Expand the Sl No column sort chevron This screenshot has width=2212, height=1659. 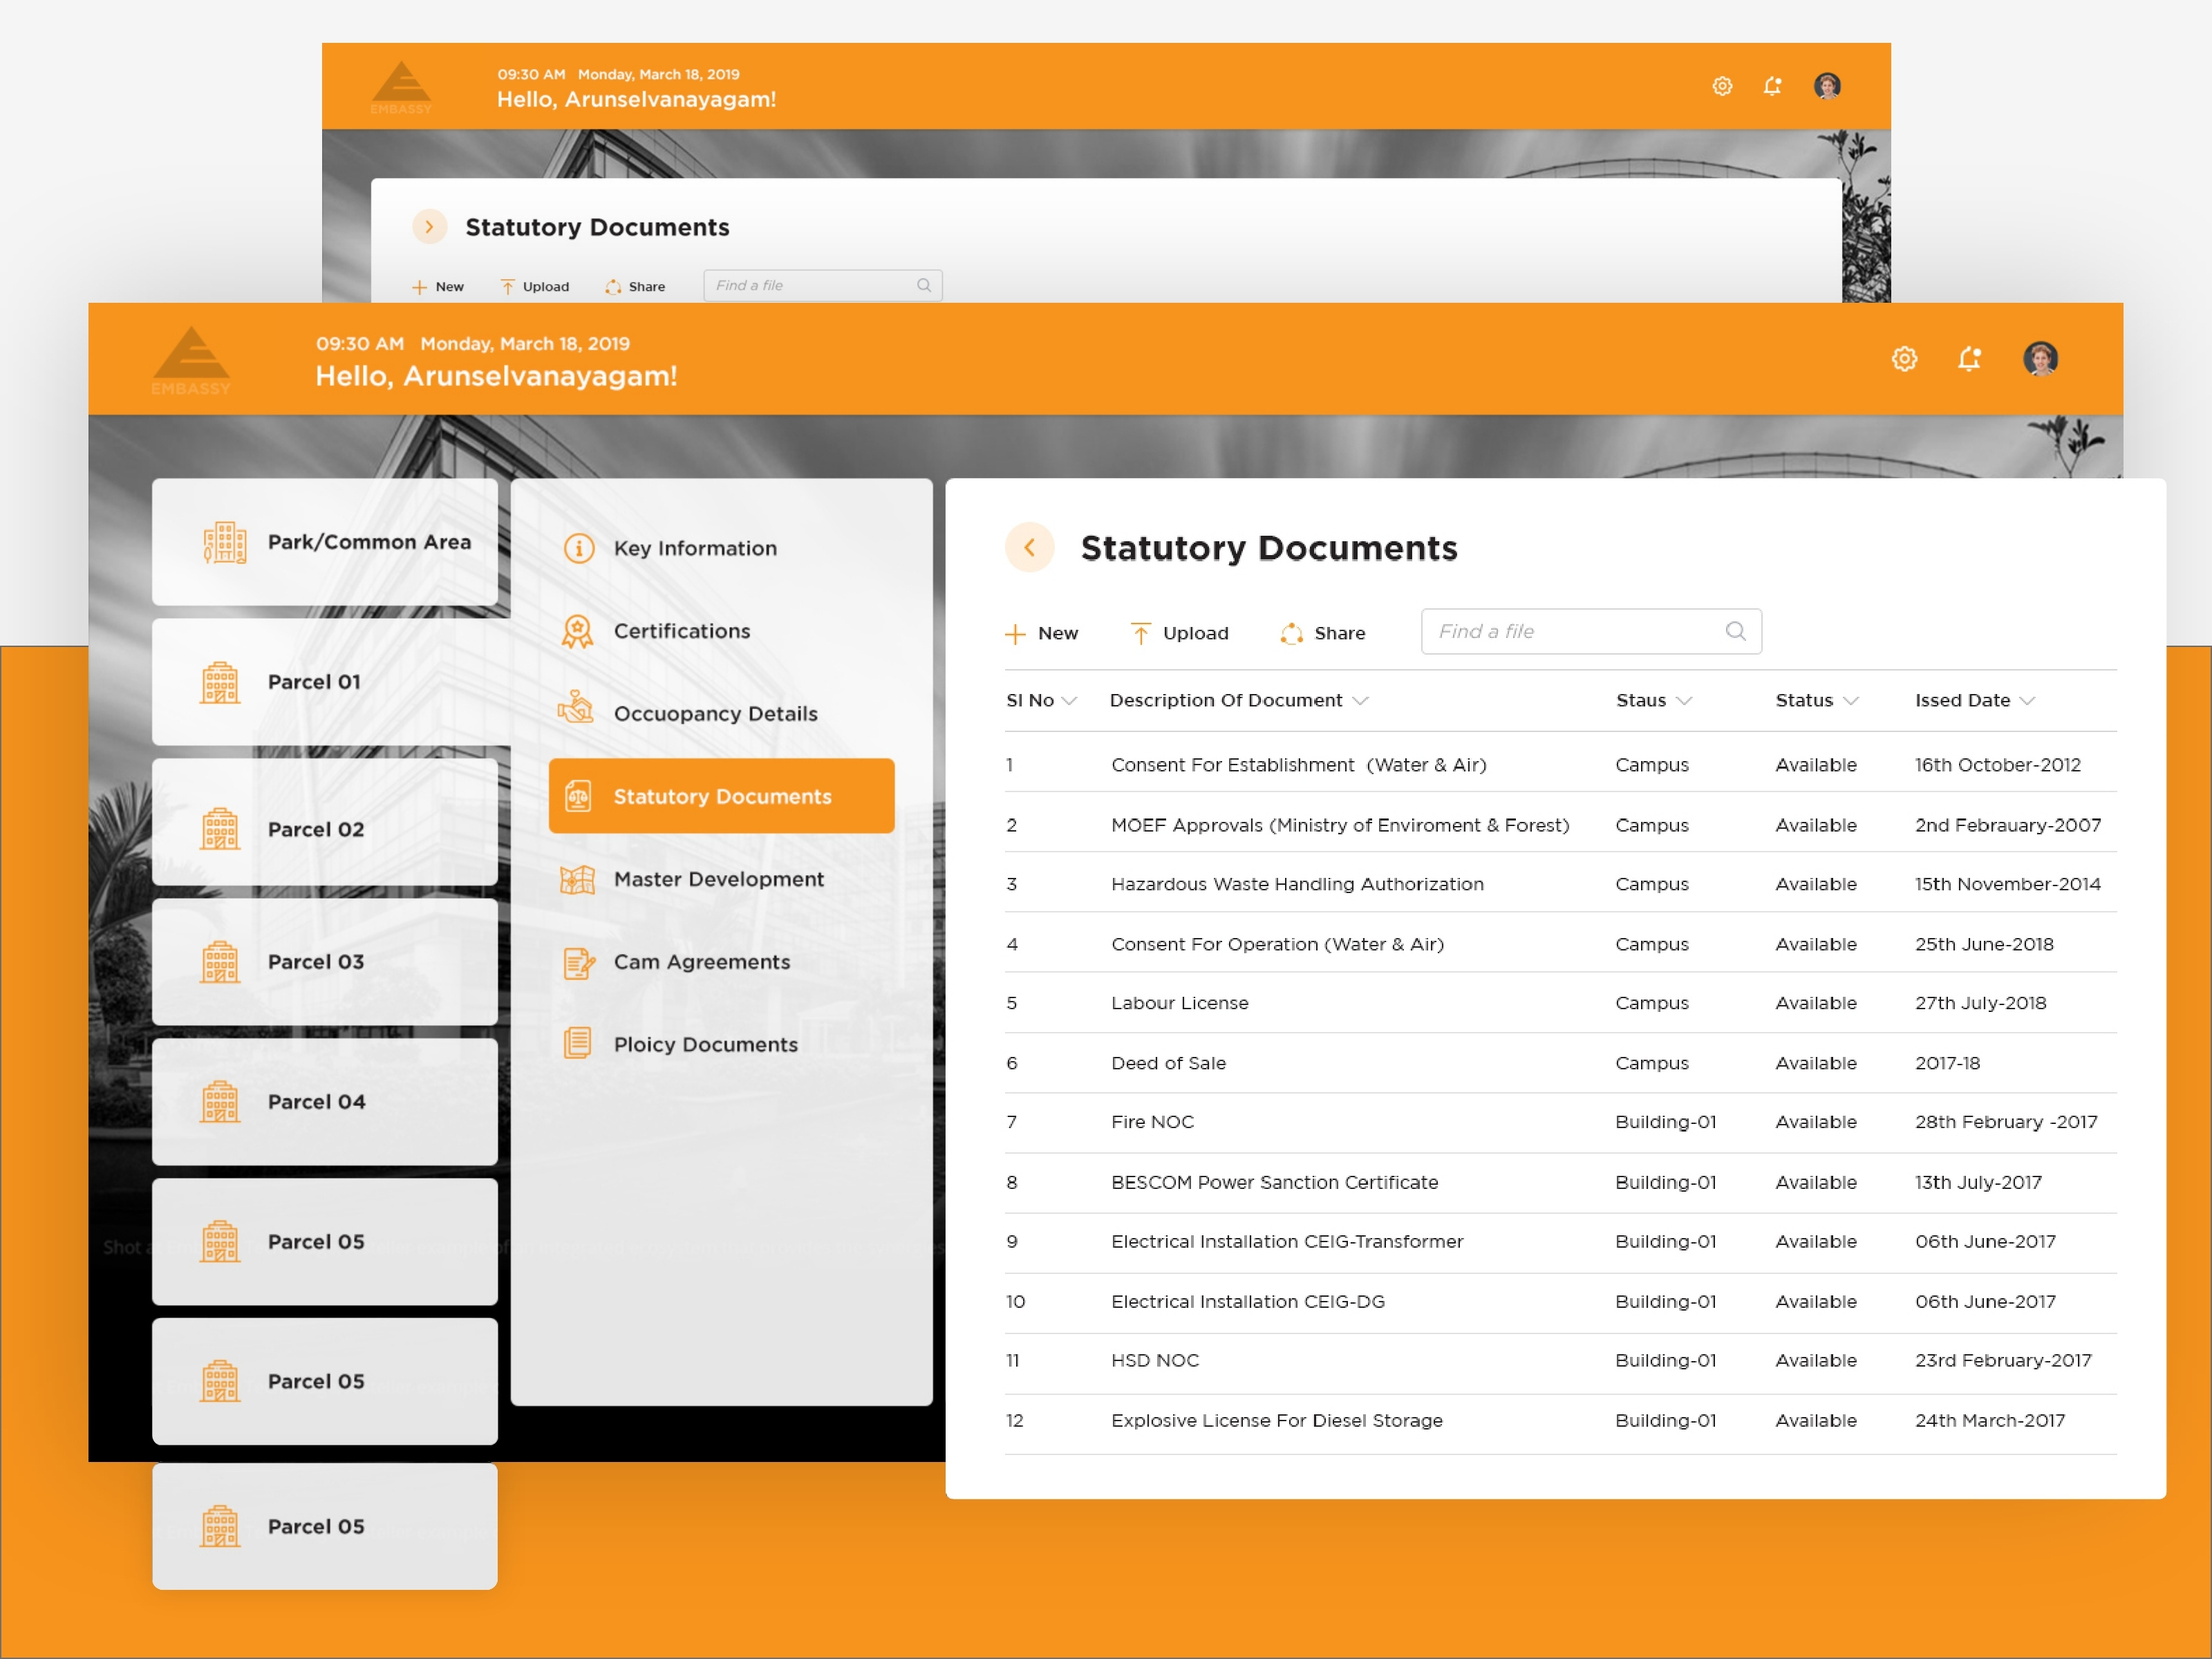pyautogui.click(x=1069, y=701)
